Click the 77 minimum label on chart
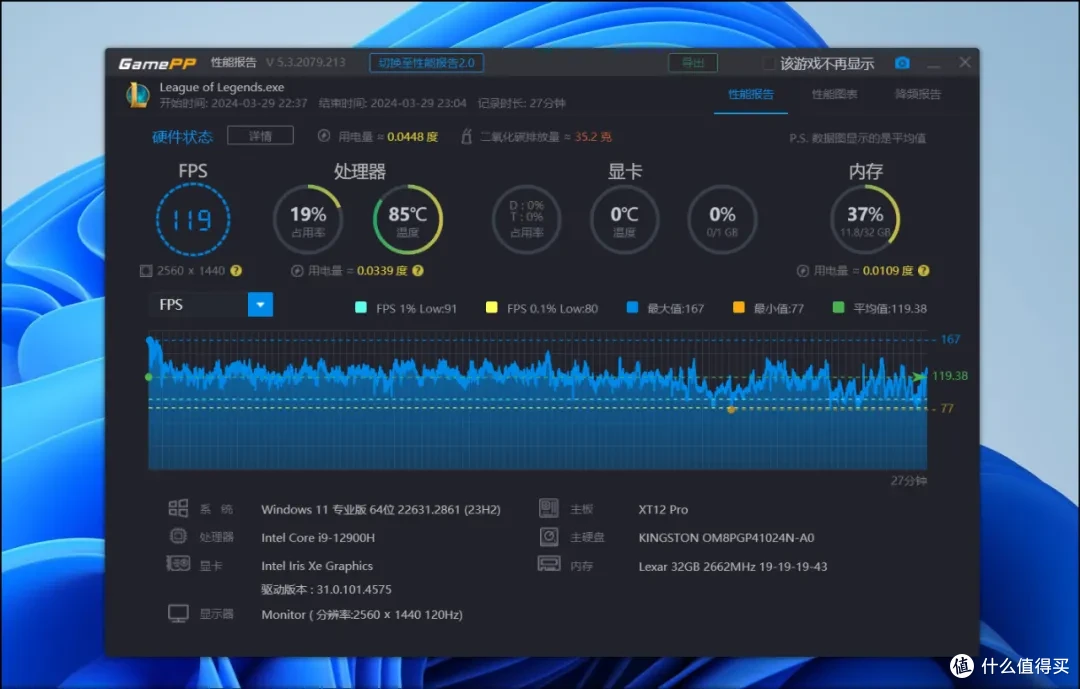This screenshot has width=1080, height=689. click(946, 408)
